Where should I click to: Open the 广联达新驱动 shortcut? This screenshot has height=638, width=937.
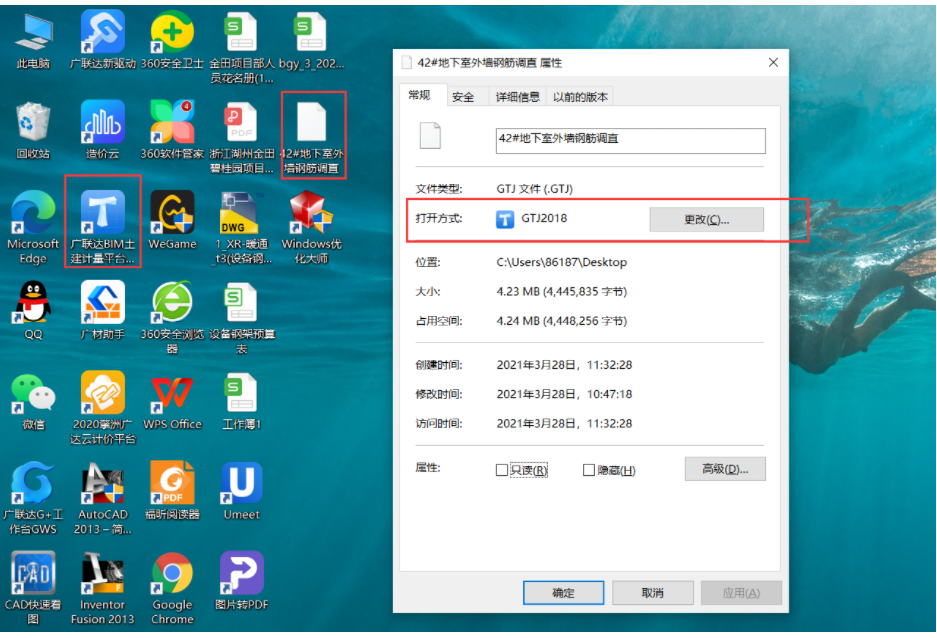coord(103,39)
